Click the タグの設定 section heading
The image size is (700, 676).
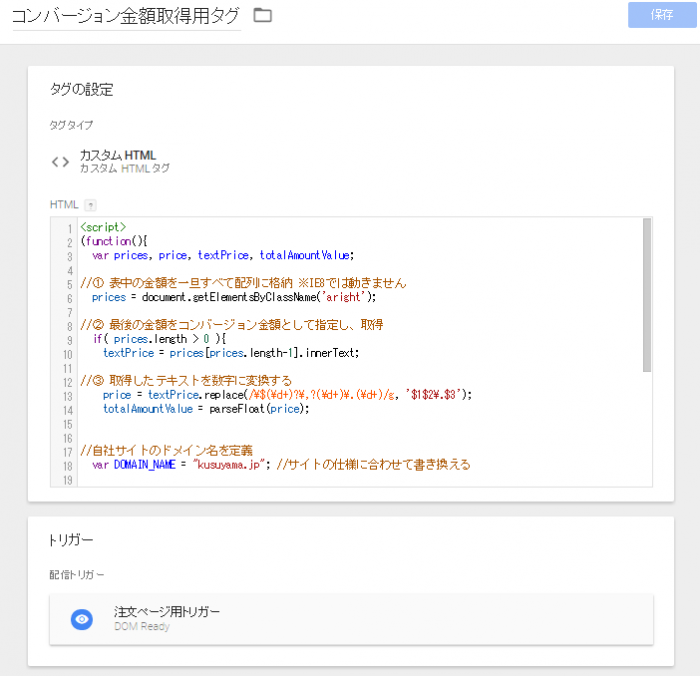(x=81, y=90)
